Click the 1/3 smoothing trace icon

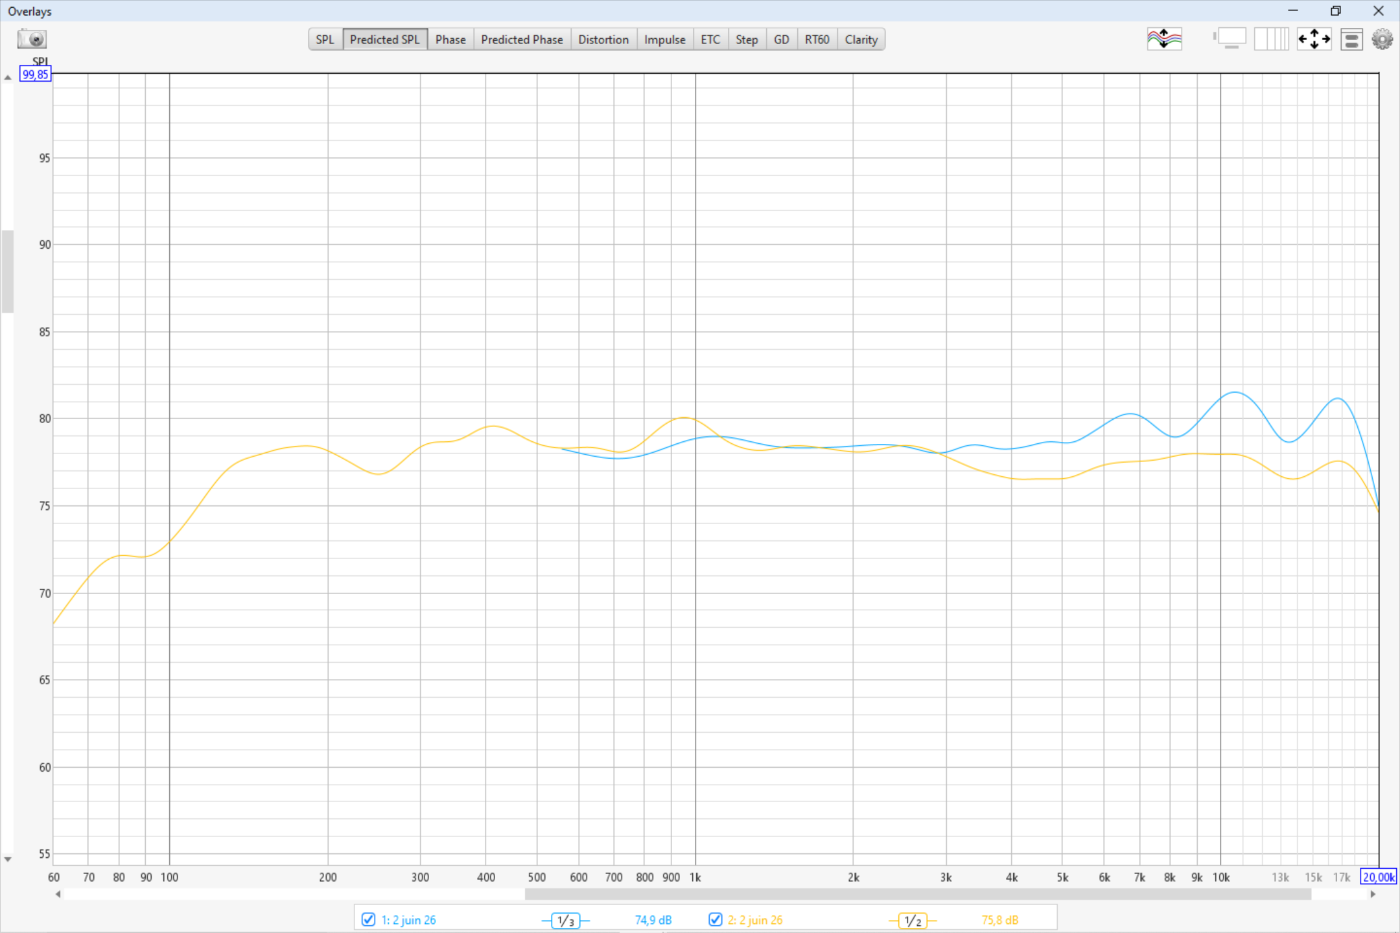coord(565,920)
